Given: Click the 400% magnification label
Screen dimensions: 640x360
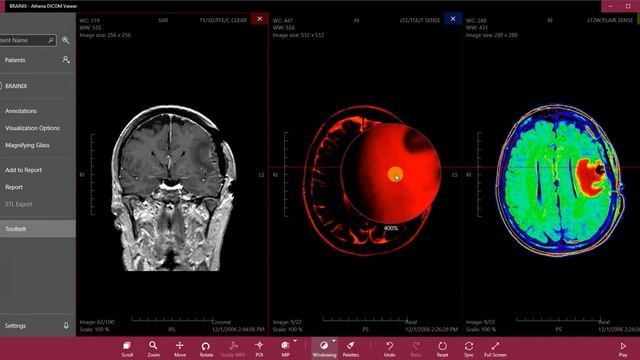Looking at the screenshot, I should (391, 228).
